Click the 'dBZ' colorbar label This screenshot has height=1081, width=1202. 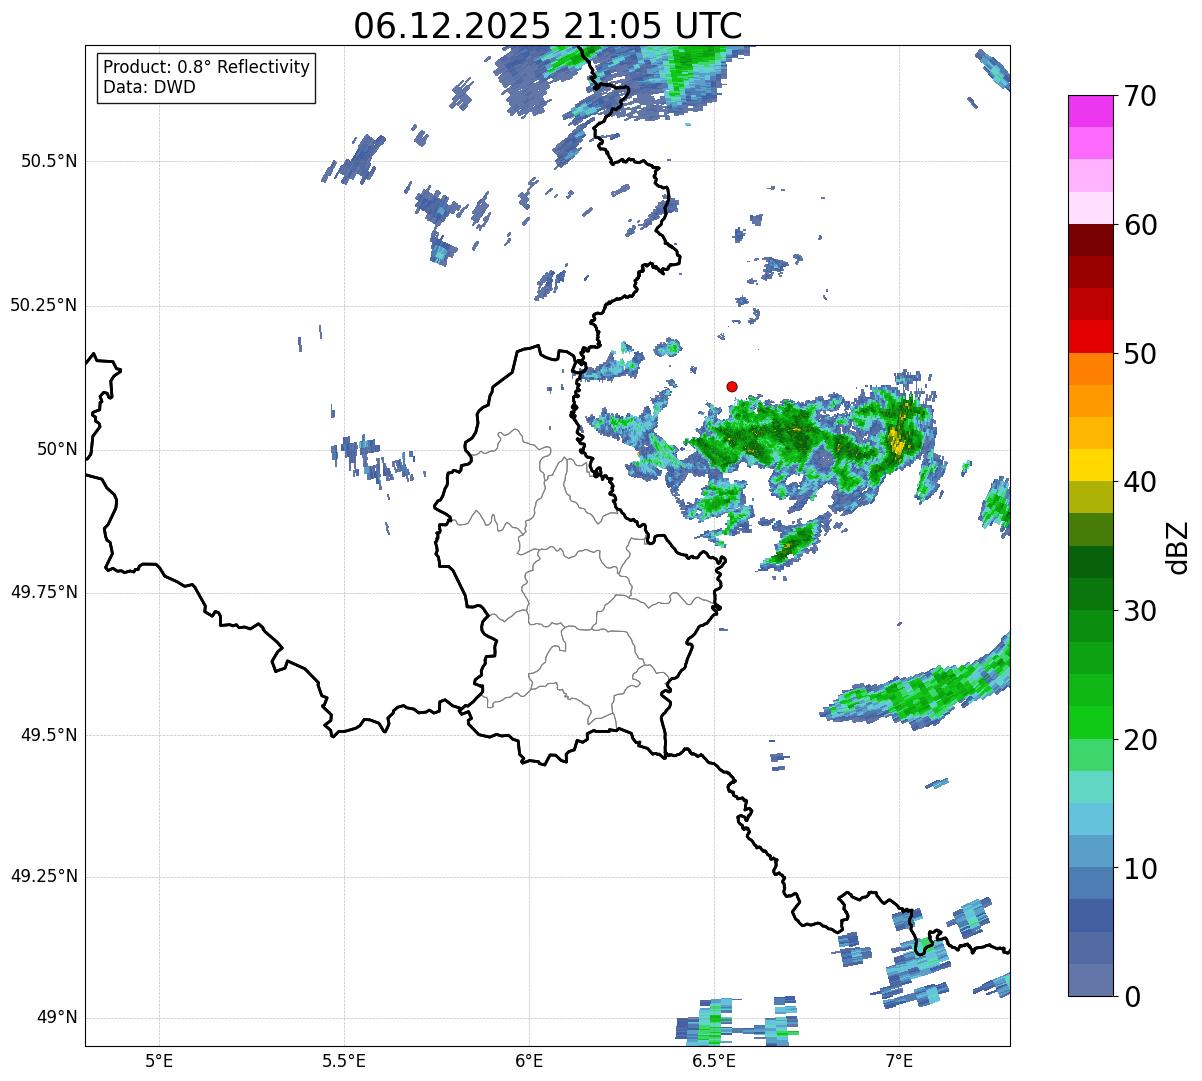[x=1178, y=546]
